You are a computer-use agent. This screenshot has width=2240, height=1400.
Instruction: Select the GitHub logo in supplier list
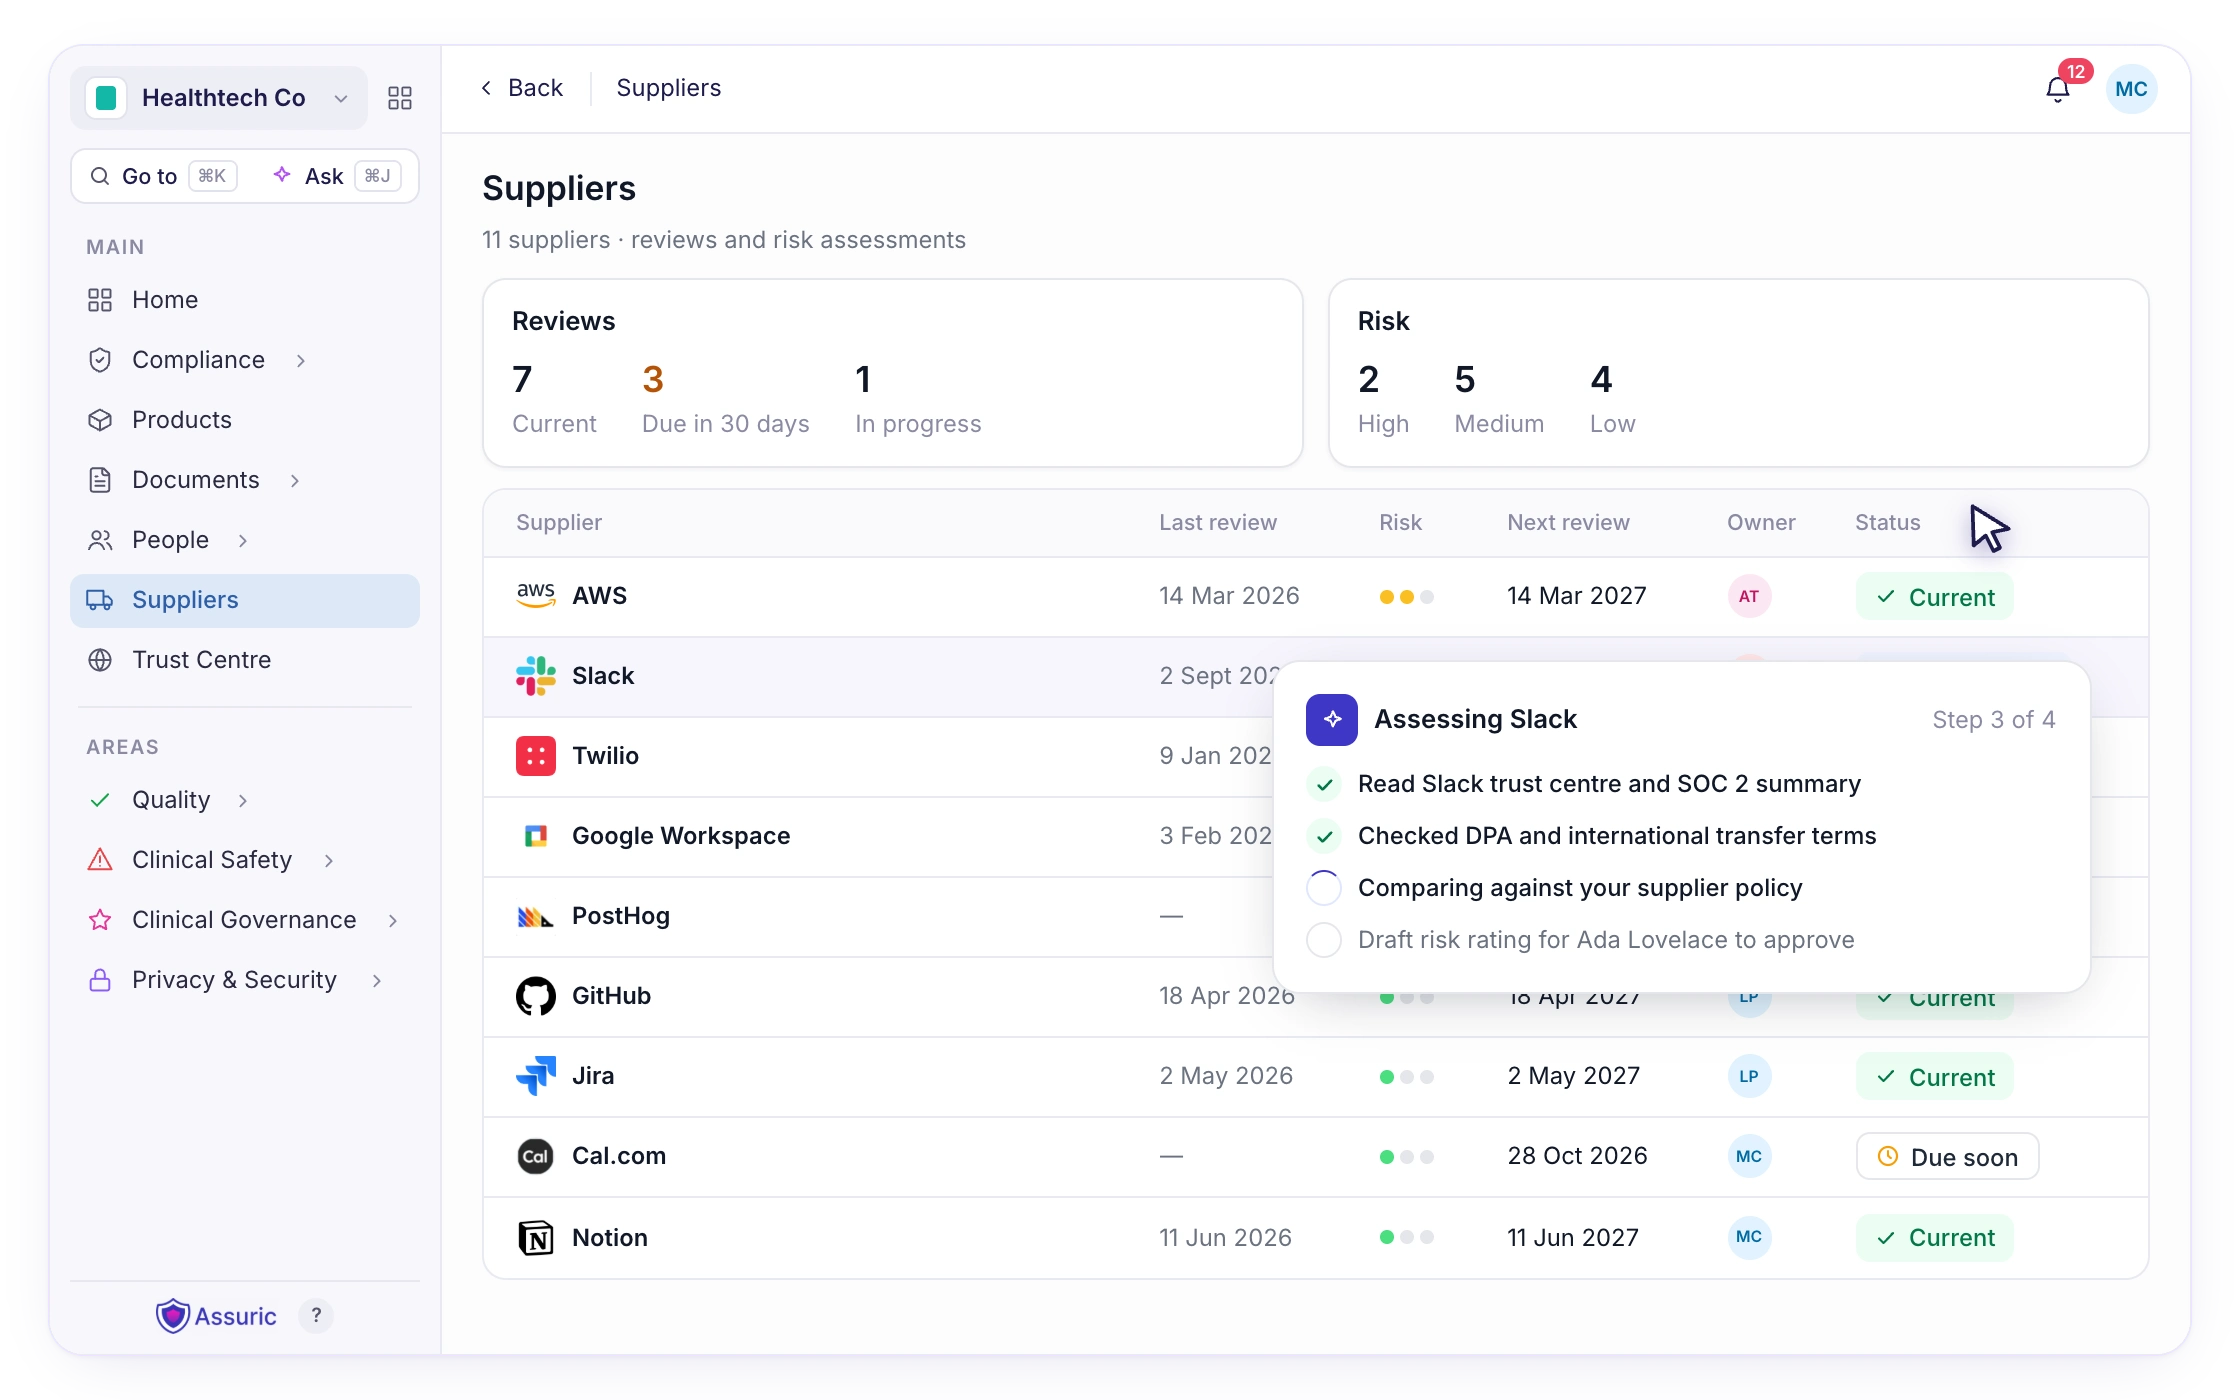coord(536,996)
